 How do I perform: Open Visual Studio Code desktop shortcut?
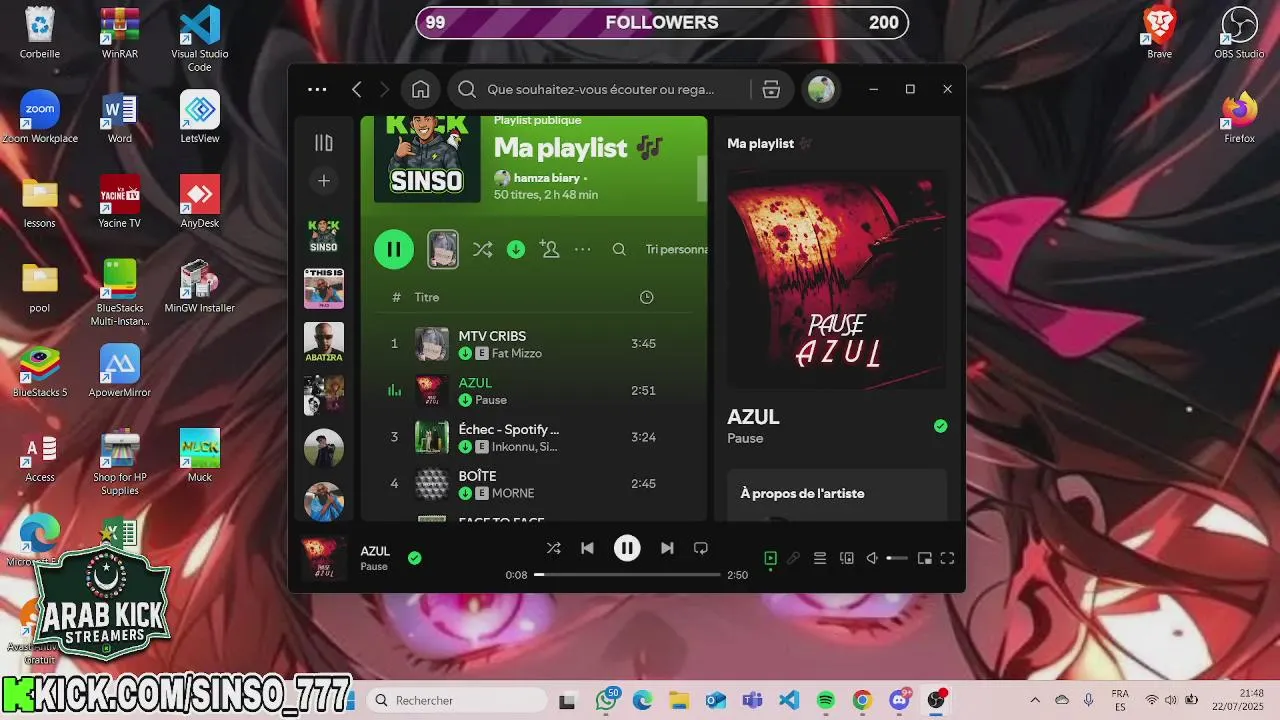(200, 40)
